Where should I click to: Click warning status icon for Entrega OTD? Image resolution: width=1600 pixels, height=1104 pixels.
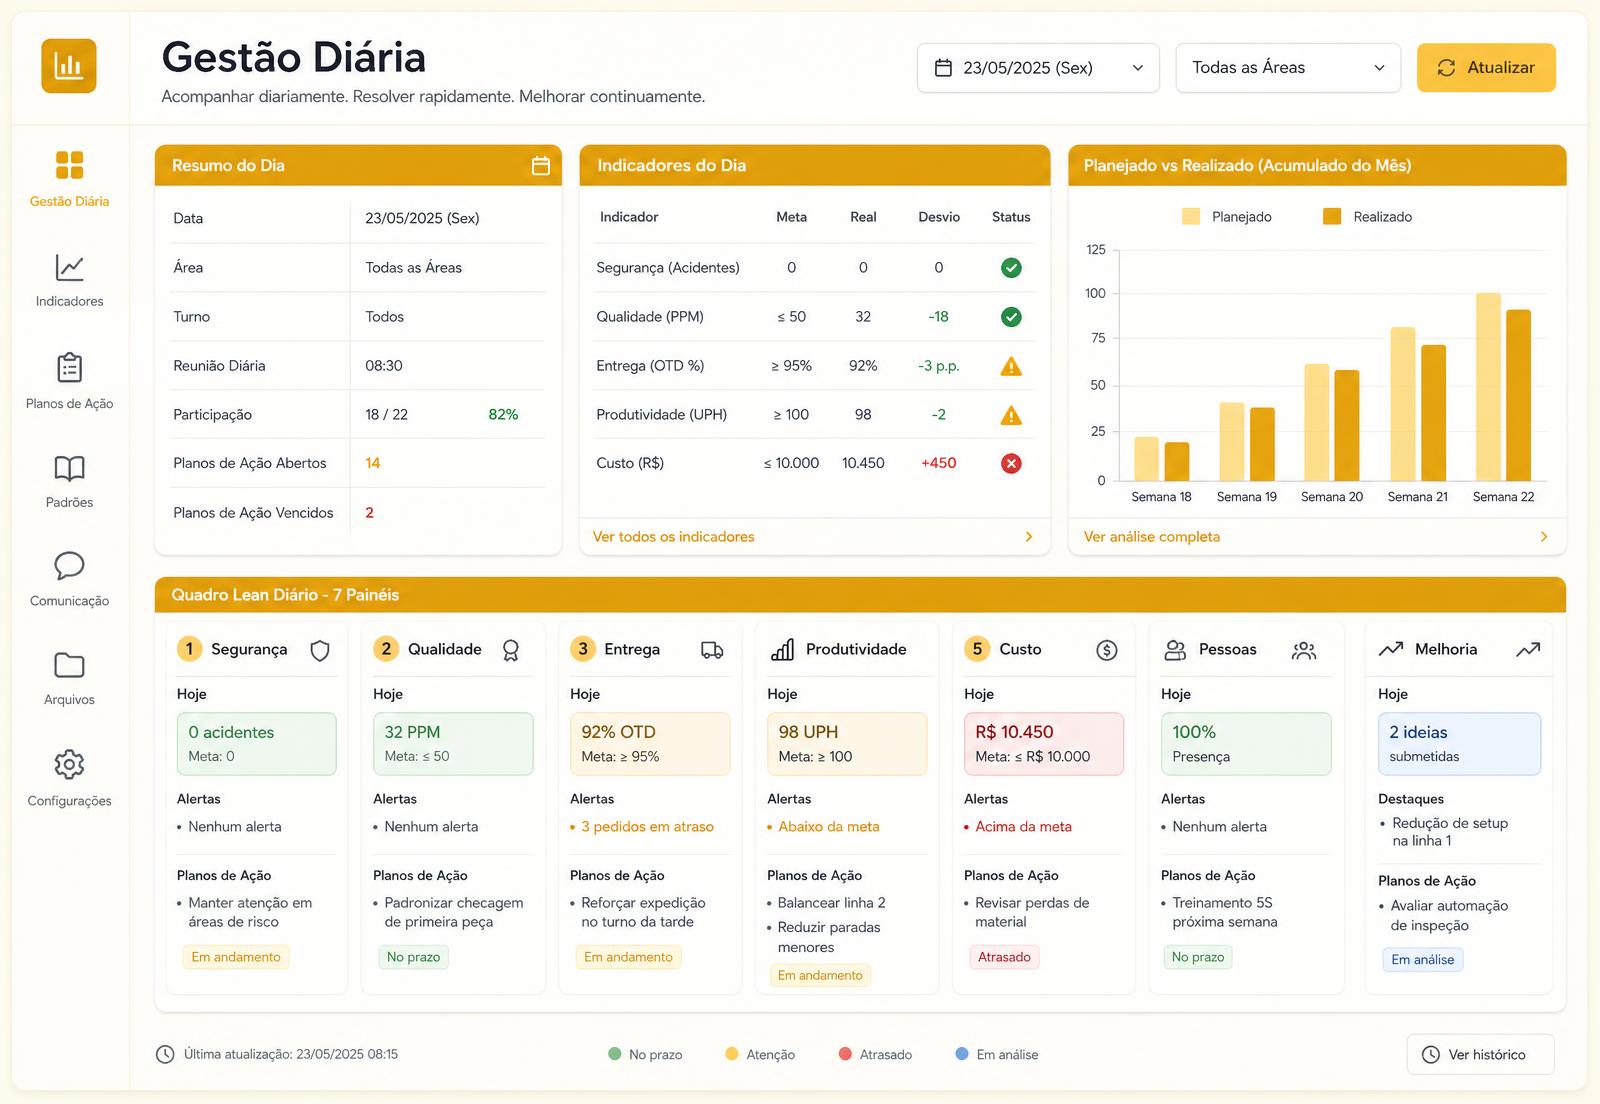1011,366
